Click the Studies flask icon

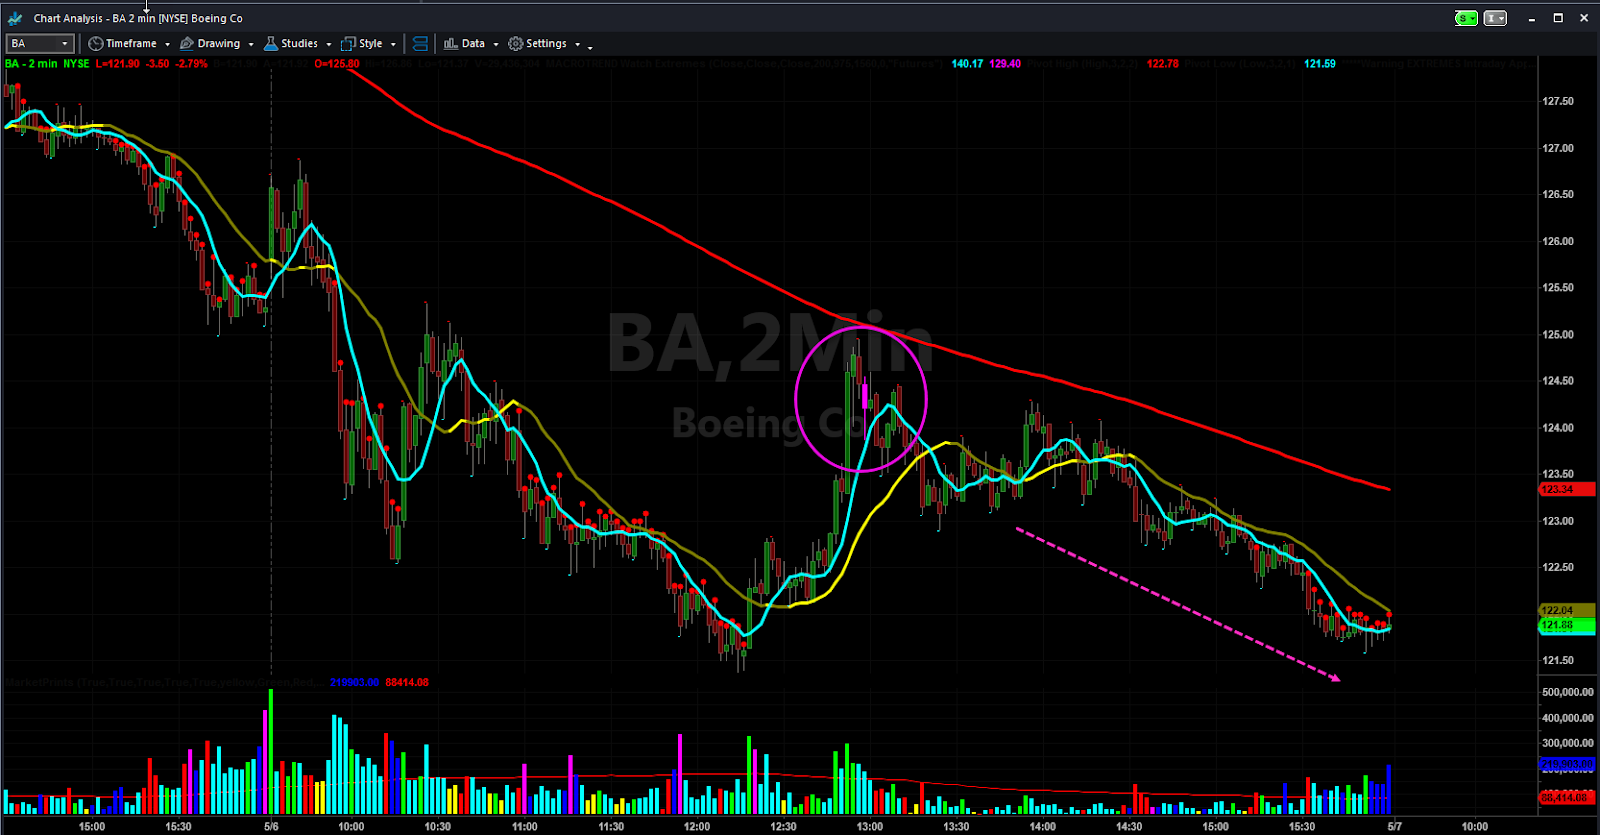pos(271,44)
